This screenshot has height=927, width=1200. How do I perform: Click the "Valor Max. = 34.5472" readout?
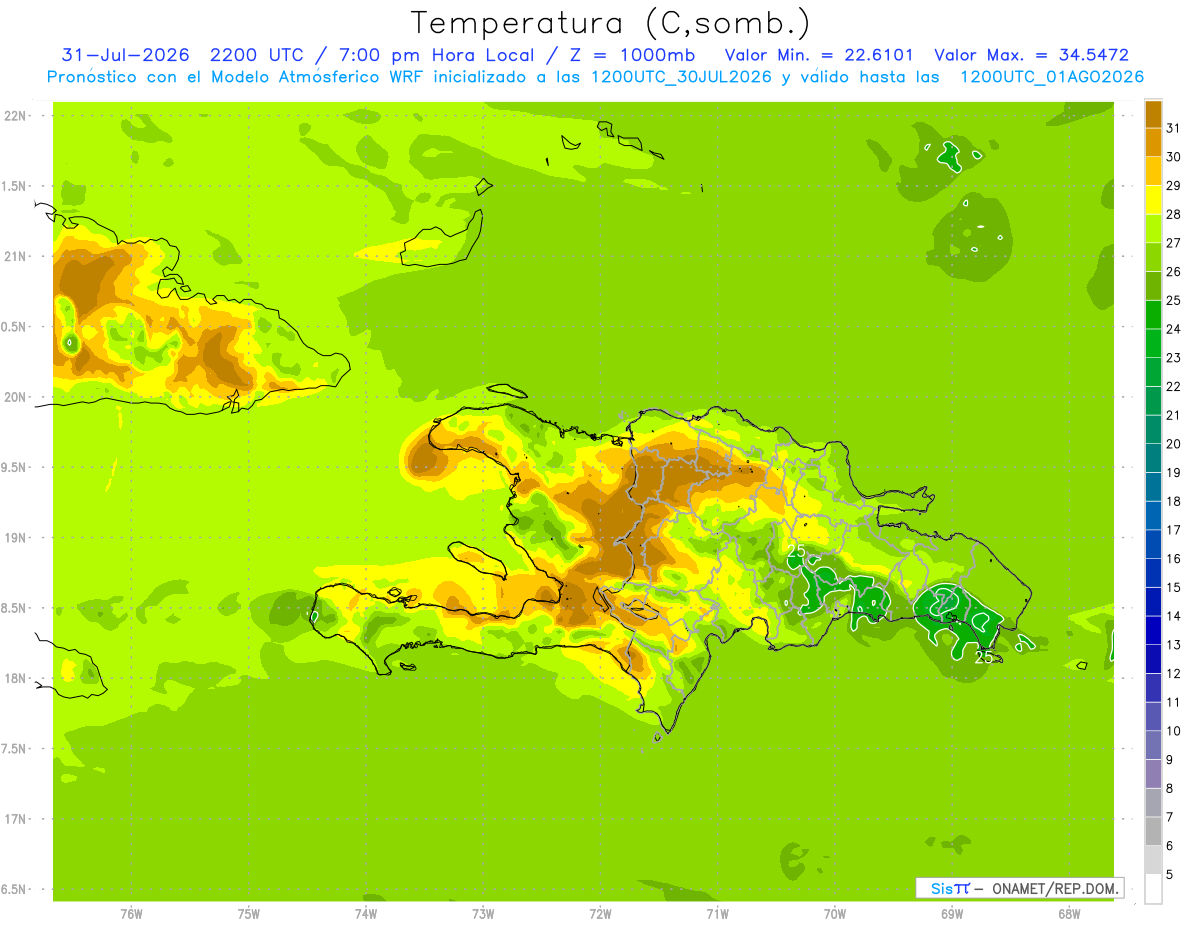pyautogui.click(x=1031, y=55)
